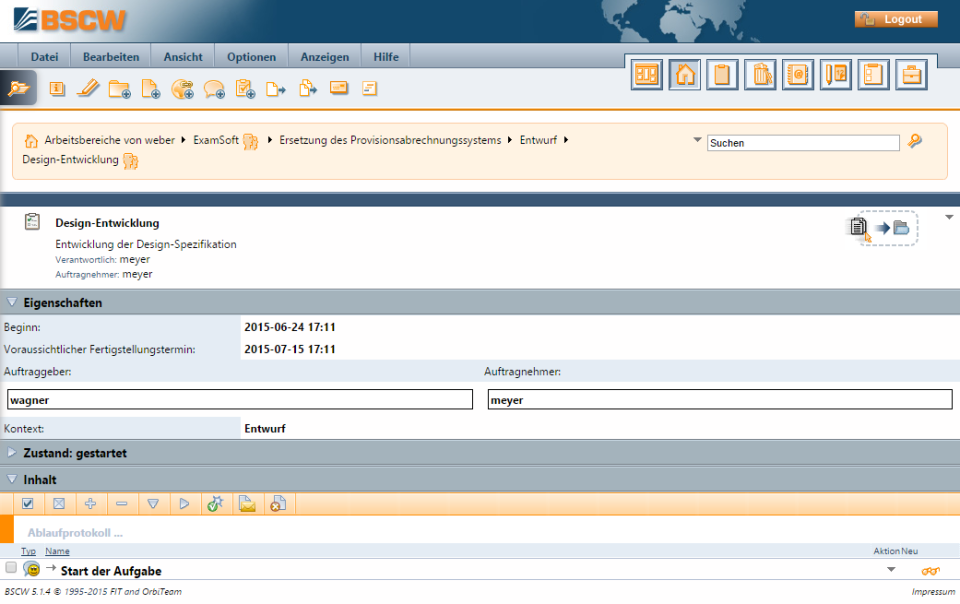Open the Optionen menu
This screenshot has height=604, width=960.
pyautogui.click(x=251, y=57)
